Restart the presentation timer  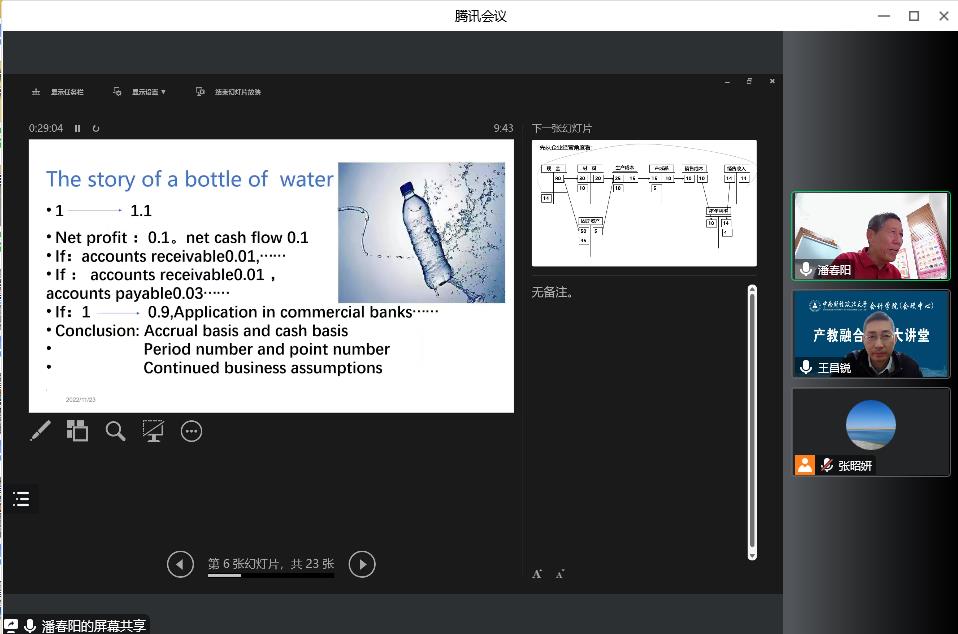(96, 128)
